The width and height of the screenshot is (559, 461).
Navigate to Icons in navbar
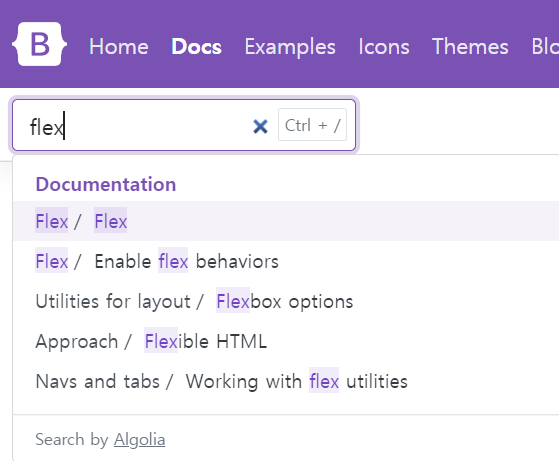384,47
